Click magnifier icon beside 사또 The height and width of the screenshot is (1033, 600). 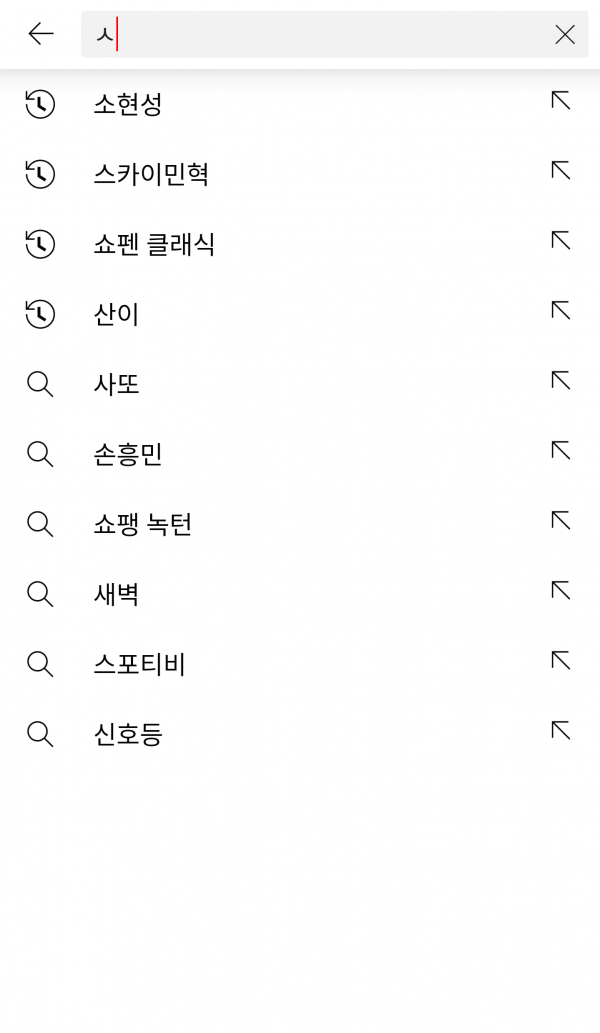[x=40, y=384]
